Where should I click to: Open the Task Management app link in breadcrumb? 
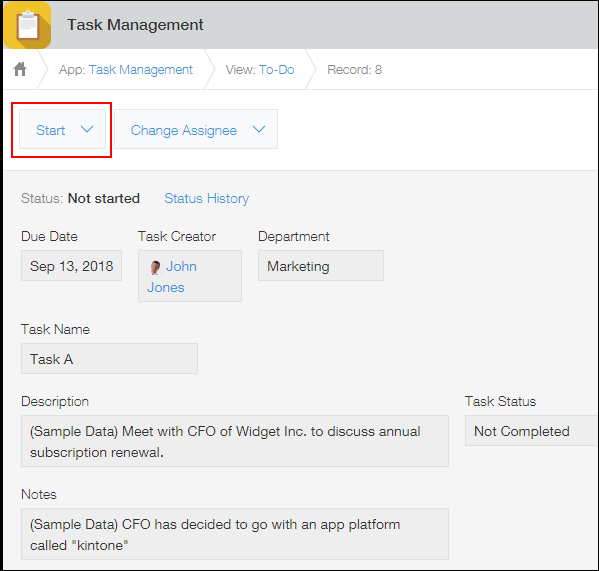pyautogui.click(x=141, y=70)
